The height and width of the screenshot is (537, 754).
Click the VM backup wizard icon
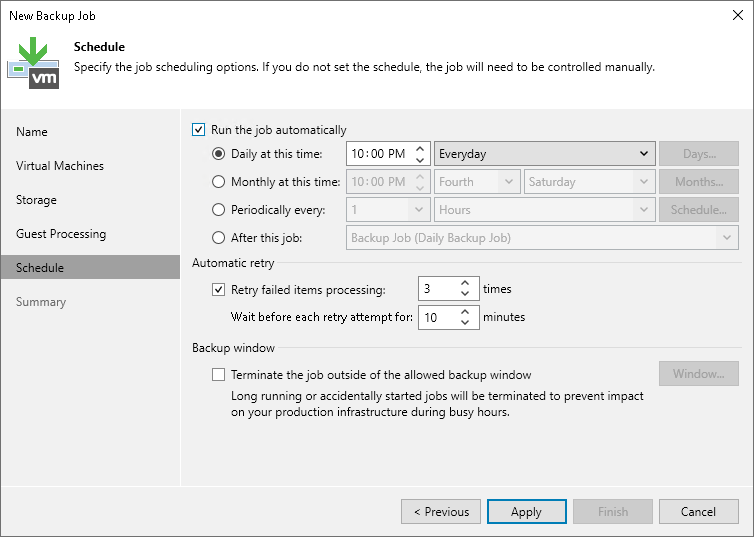tap(32, 62)
